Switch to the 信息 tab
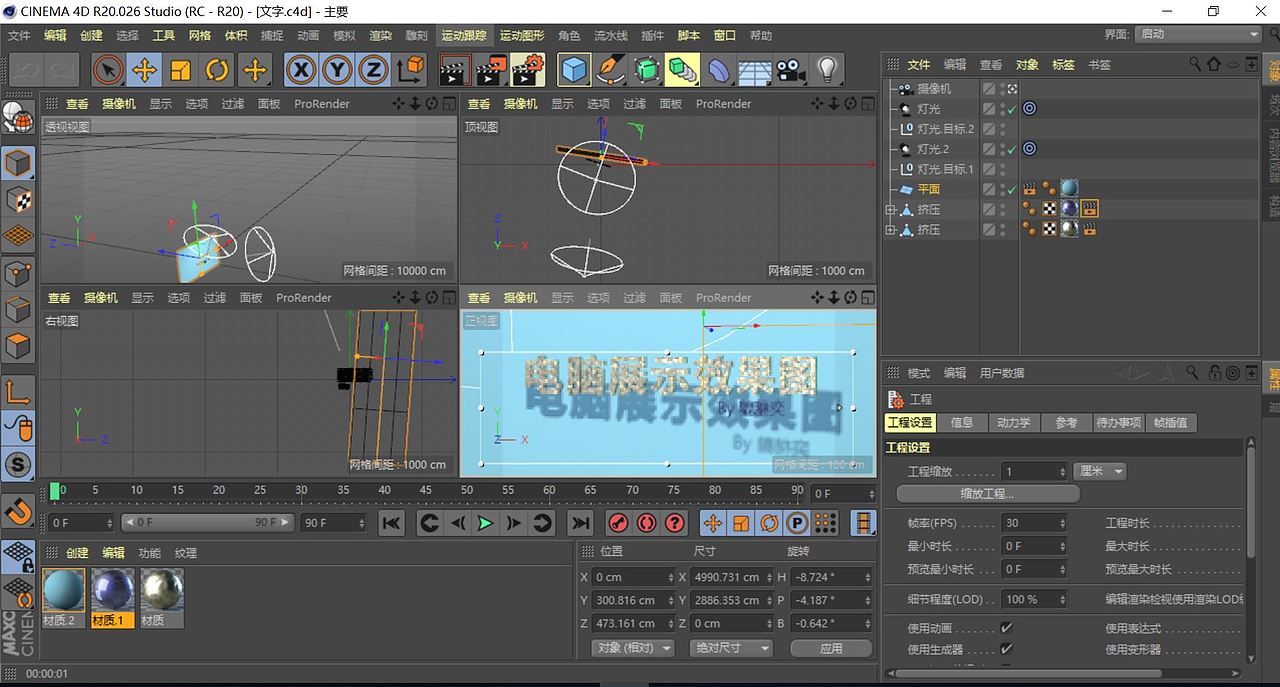Screen dimensions: 1280x687 click(962, 423)
